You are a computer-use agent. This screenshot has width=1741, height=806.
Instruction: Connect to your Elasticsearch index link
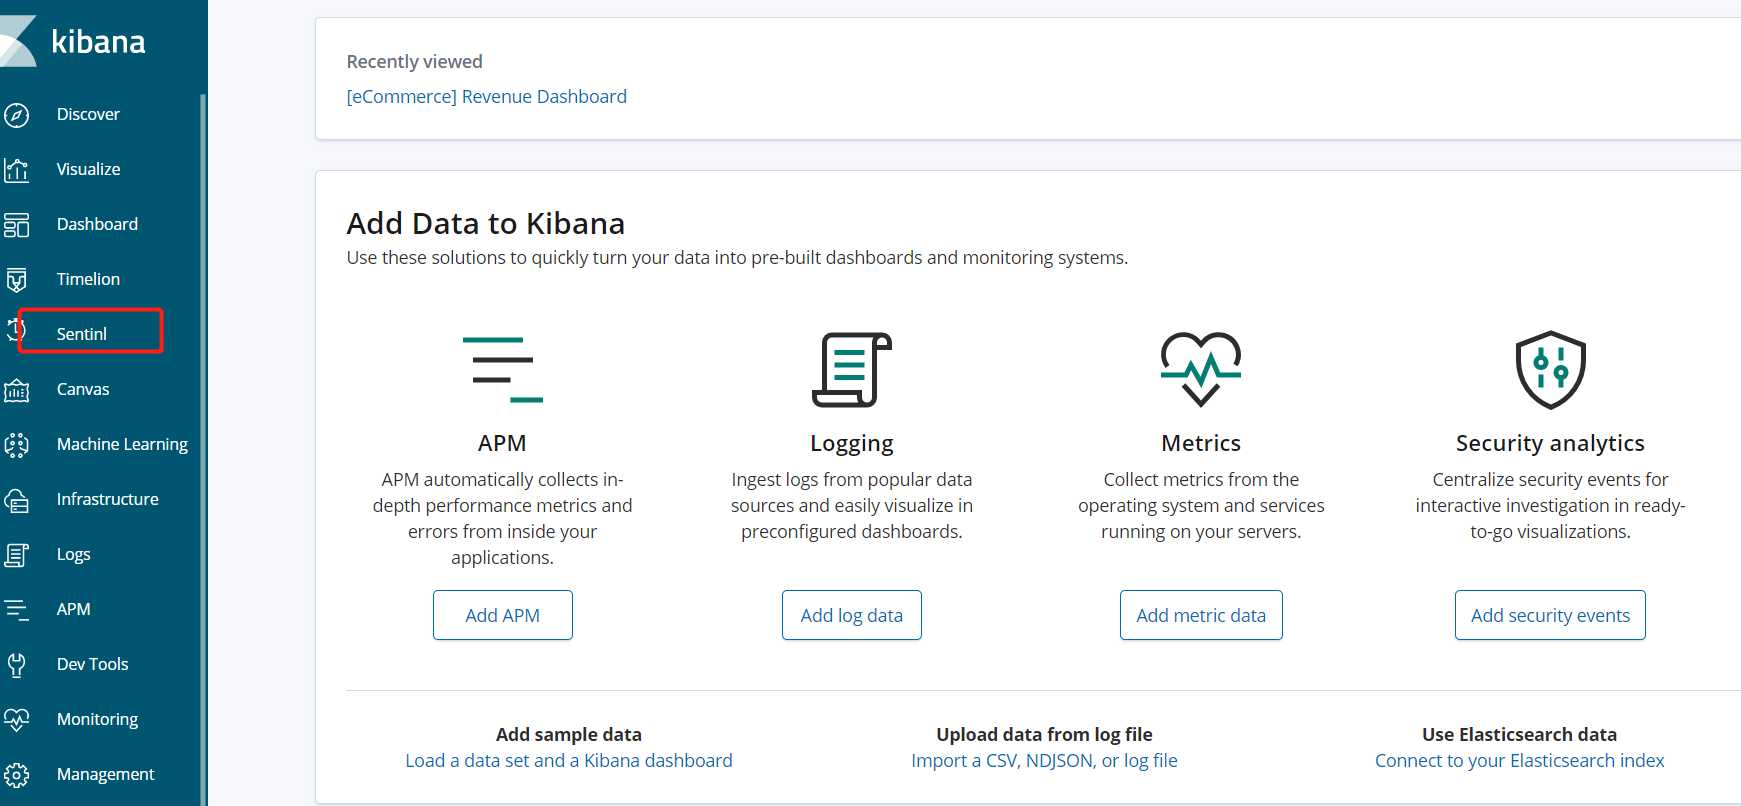click(1519, 760)
